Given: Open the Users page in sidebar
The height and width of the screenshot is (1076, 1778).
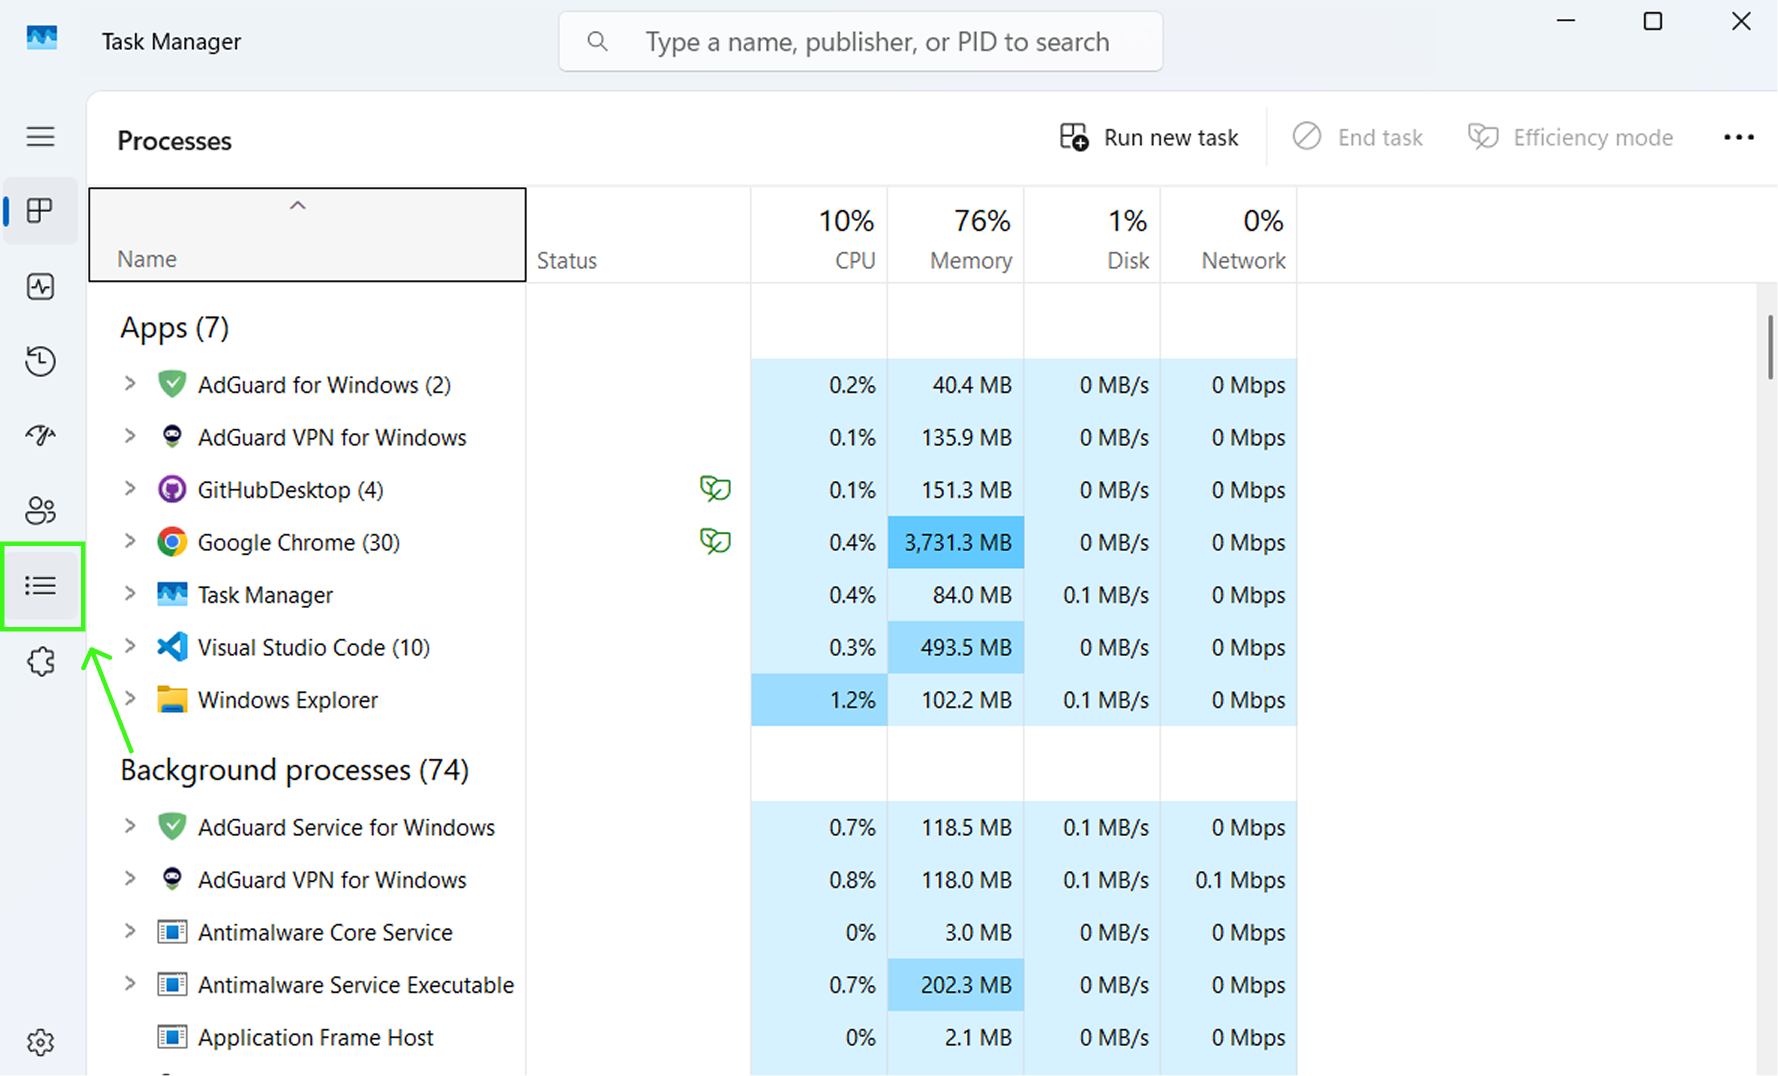Looking at the screenshot, I should coord(41,510).
